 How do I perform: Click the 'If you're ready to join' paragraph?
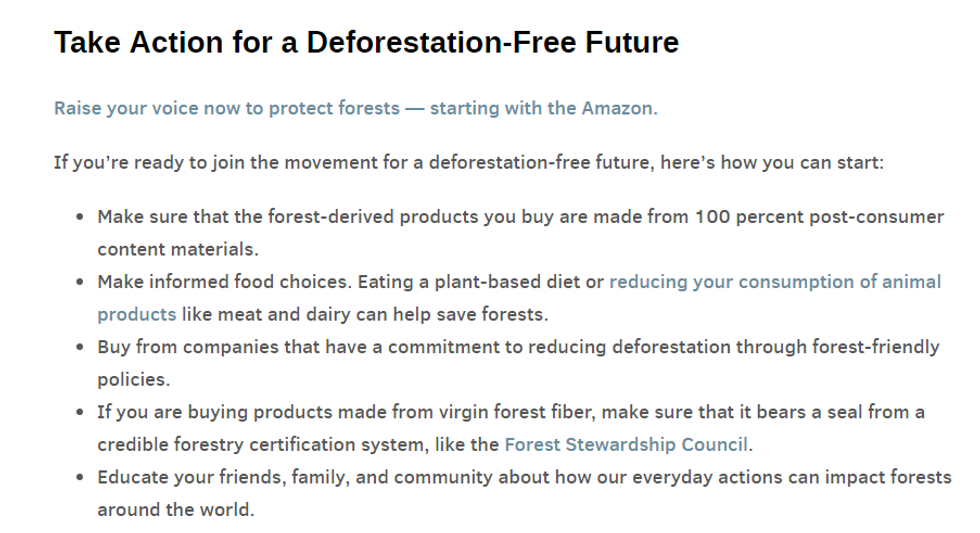coord(468,162)
